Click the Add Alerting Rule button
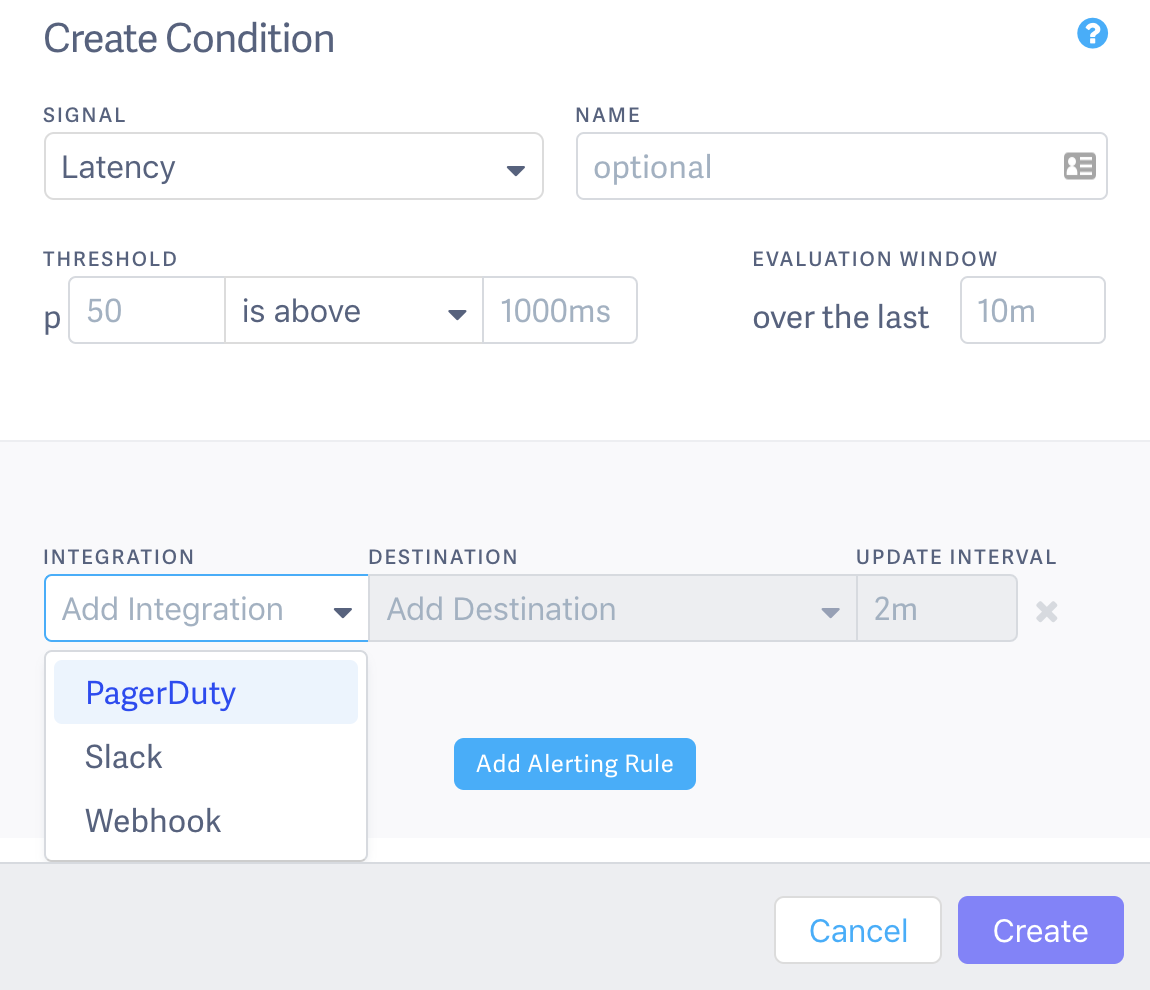 pyautogui.click(x=575, y=764)
